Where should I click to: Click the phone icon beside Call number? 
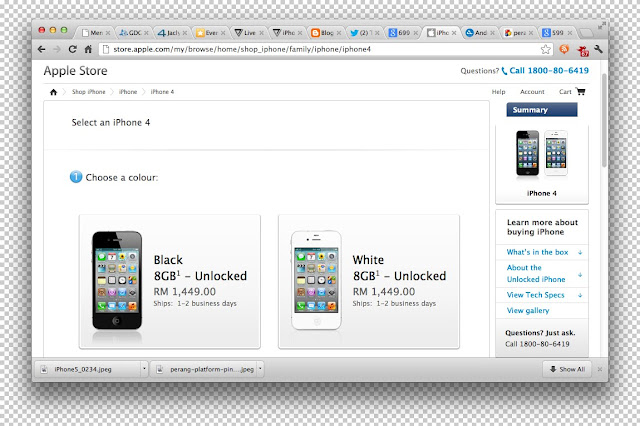coord(504,71)
